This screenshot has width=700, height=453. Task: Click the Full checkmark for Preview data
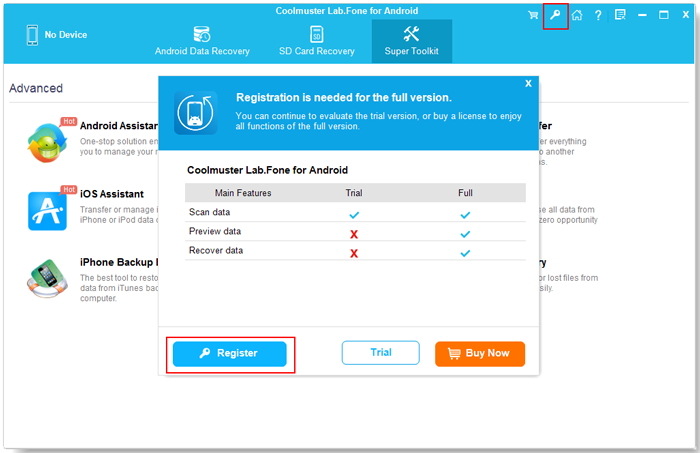click(x=465, y=234)
